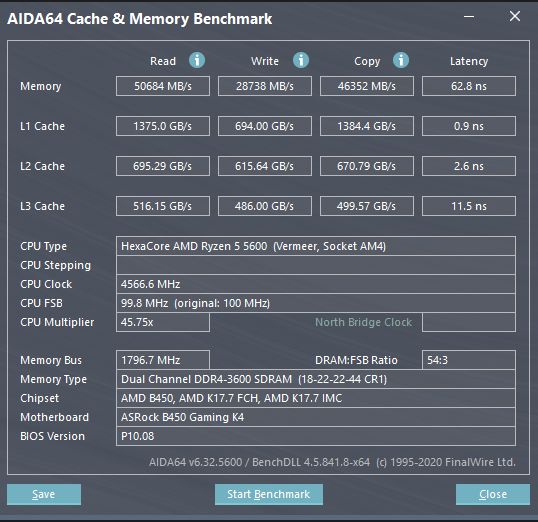The image size is (538, 522).
Task: Click the L3 Cache Read value box
Action: pyautogui.click(x=163, y=206)
